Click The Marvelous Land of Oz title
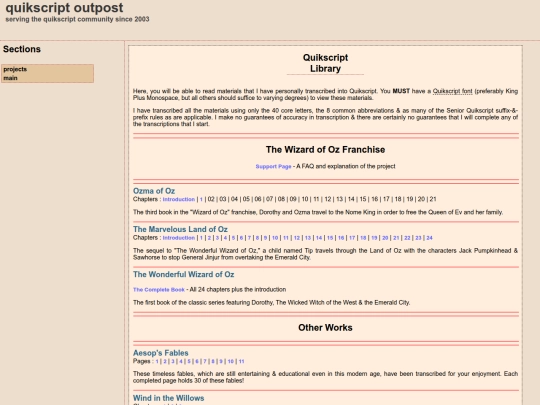This screenshot has width=540, height=405. click(x=180, y=229)
